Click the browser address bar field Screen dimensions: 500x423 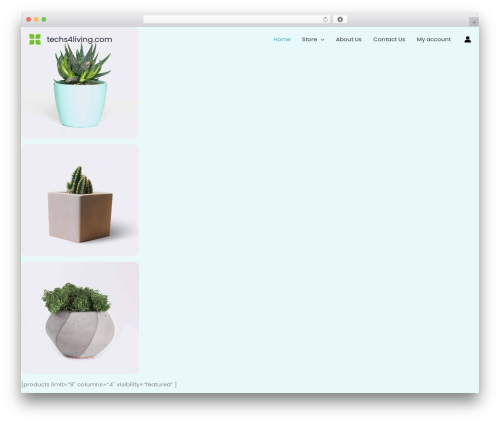(236, 19)
